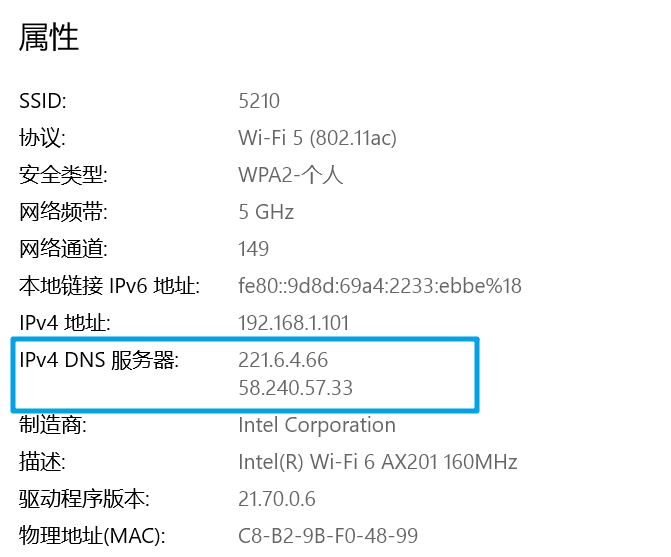
Task: Click the secondary DNS server 58.240.57.33
Action: [x=296, y=386]
